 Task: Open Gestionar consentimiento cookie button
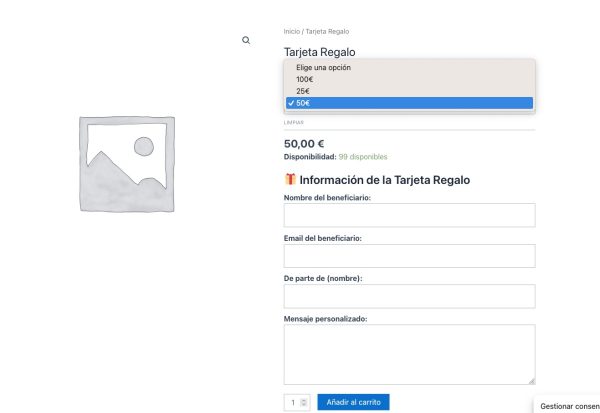click(x=568, y=406)
